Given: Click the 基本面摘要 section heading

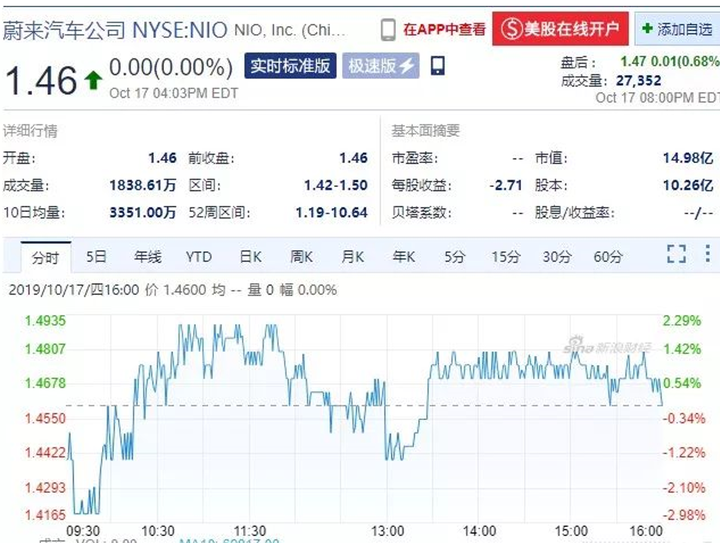Looking at the screenshot, I should point(426,131).
